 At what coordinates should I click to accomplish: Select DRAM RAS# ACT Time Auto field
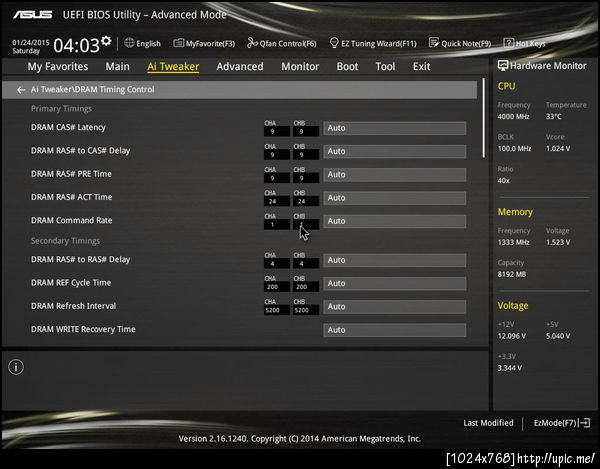pos(395,198)
